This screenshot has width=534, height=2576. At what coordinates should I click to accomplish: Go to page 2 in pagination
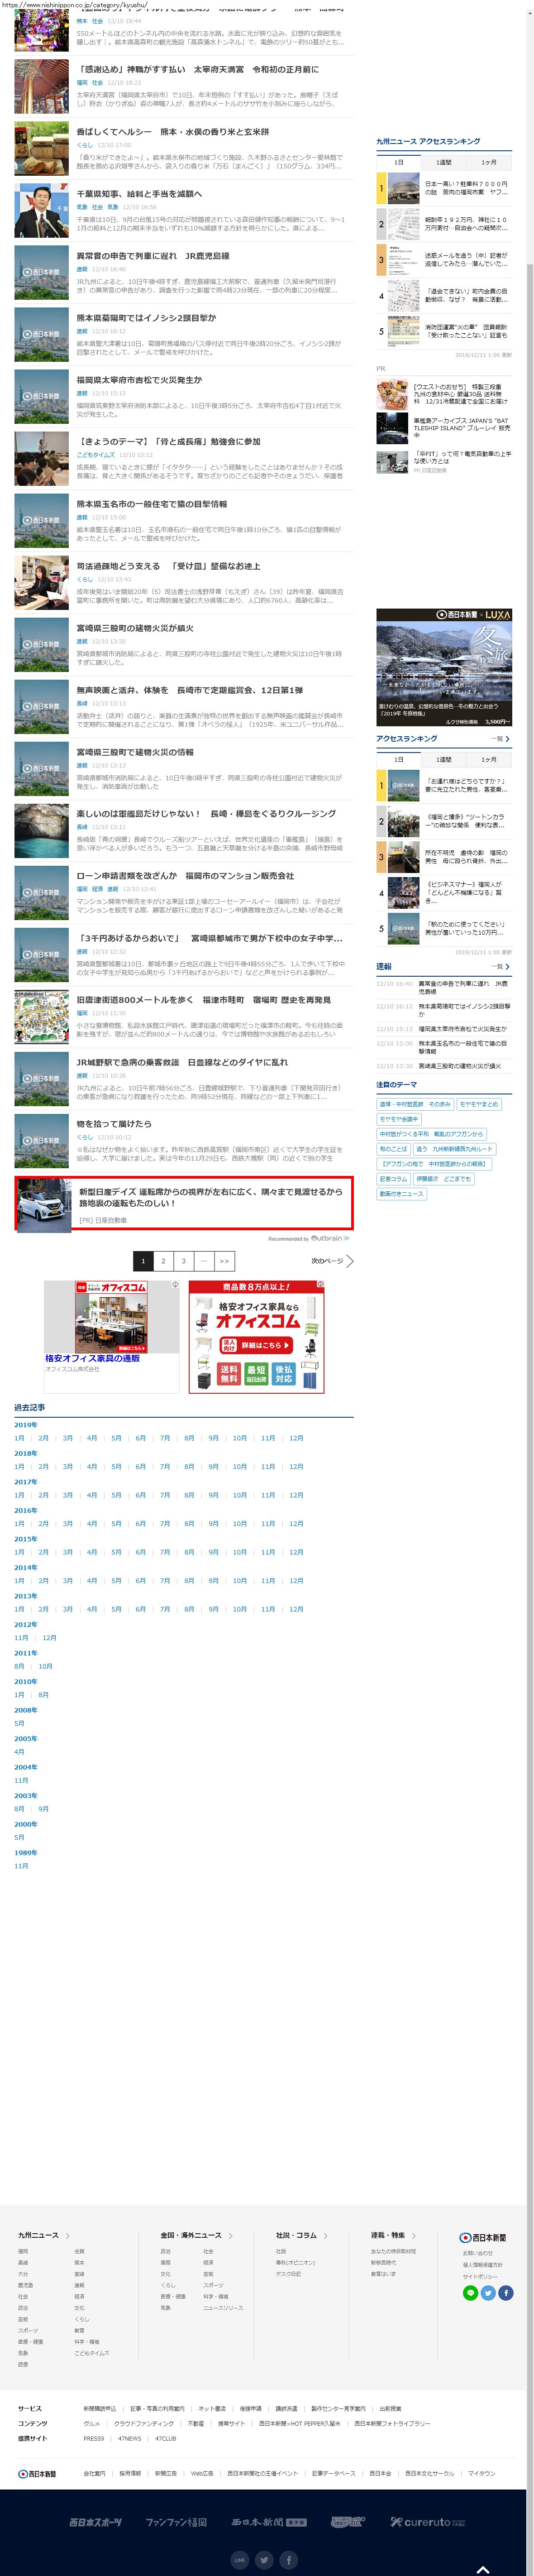(x=163, y=1261)
